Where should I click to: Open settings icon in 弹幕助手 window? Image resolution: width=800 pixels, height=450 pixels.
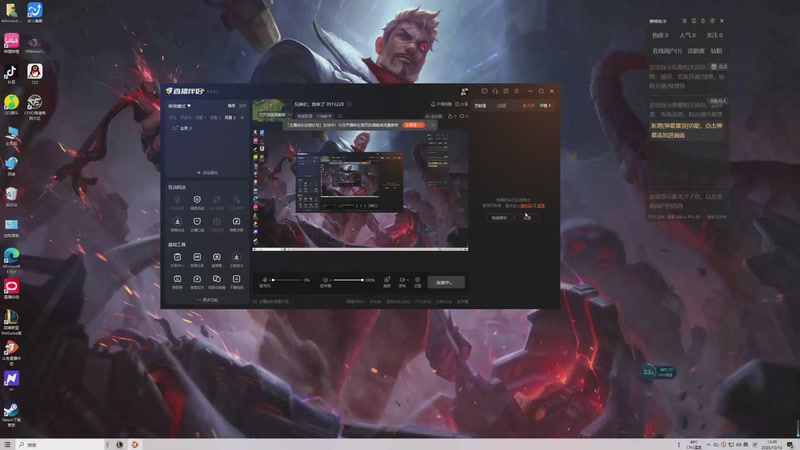click(712, 21)
